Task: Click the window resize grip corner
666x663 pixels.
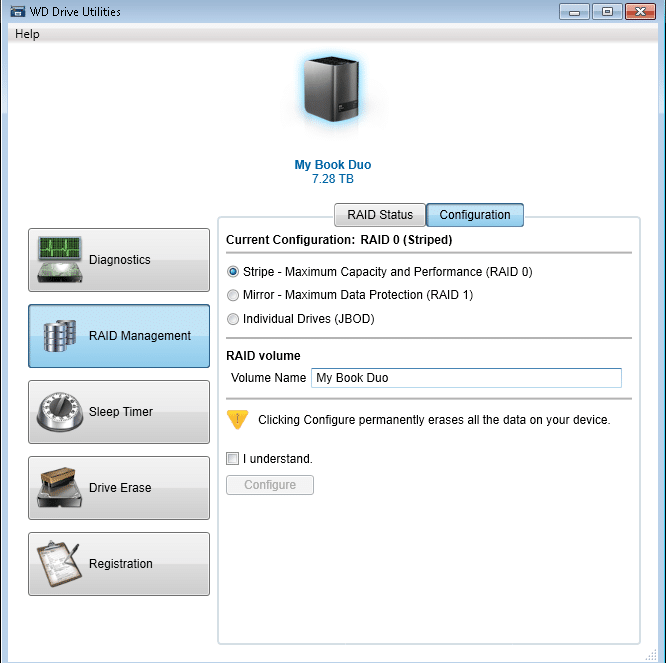Action: [x=651, y=656]
